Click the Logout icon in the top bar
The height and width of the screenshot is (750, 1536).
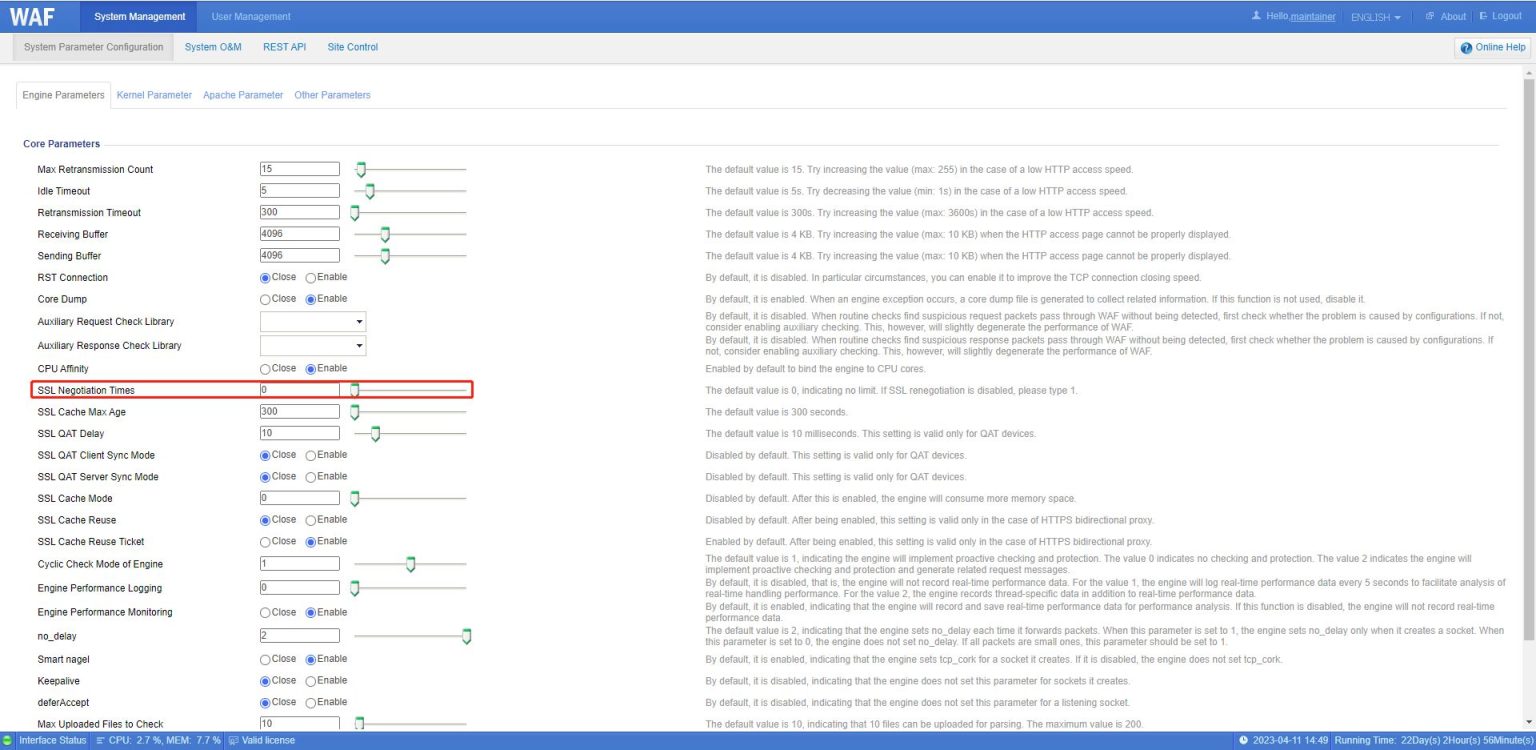[x=1485, y=15]
